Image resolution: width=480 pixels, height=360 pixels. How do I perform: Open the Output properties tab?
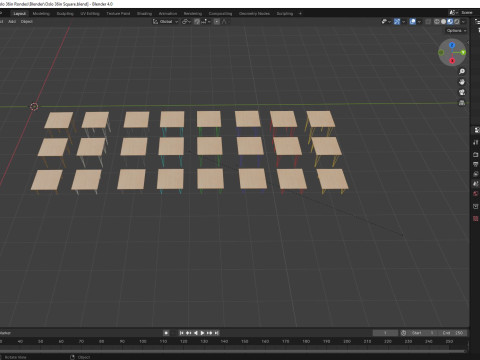click(x=476, y=164)
